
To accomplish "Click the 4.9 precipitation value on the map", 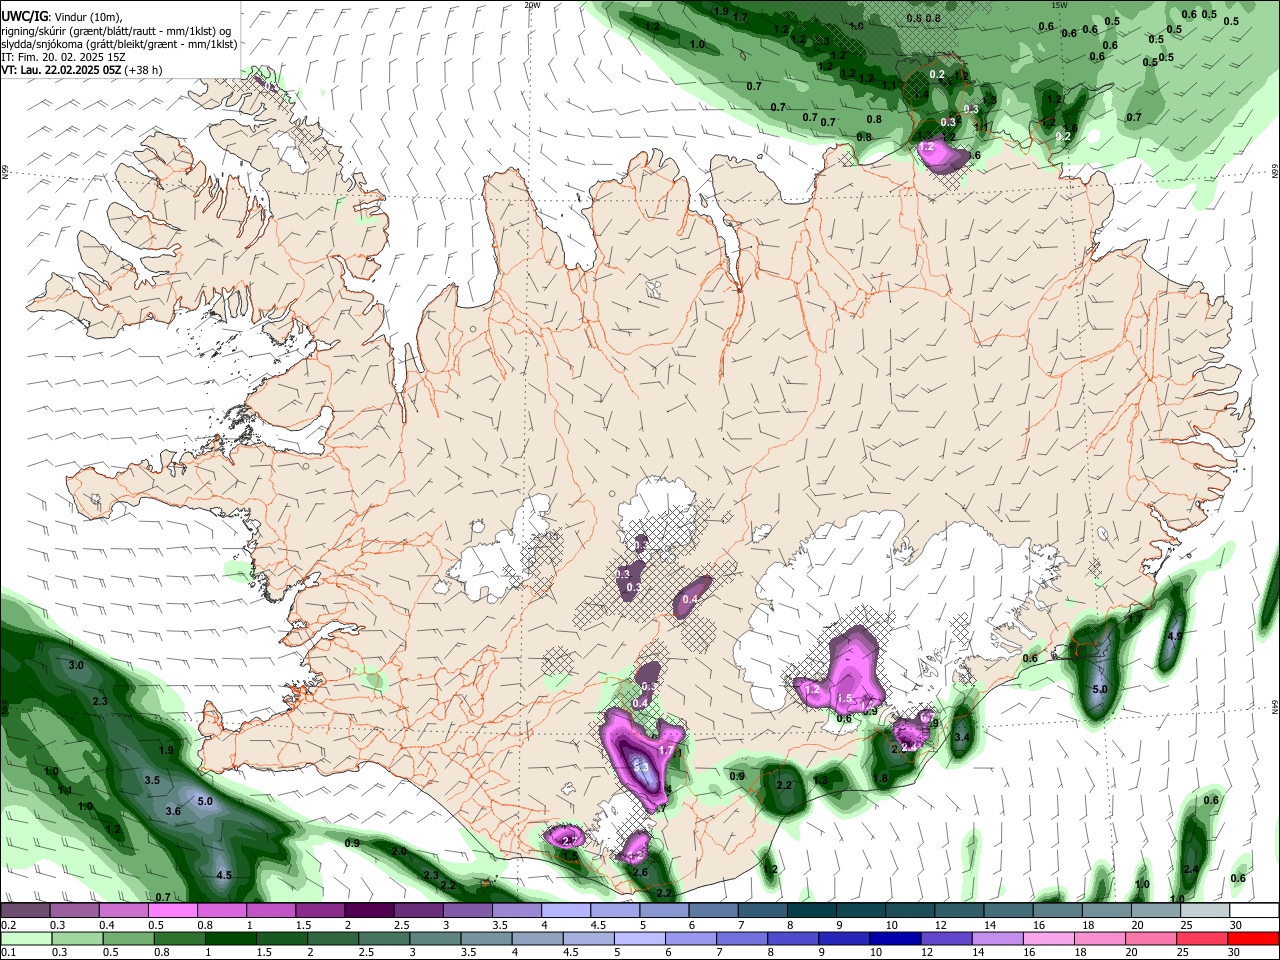I will click(1175, 636).
